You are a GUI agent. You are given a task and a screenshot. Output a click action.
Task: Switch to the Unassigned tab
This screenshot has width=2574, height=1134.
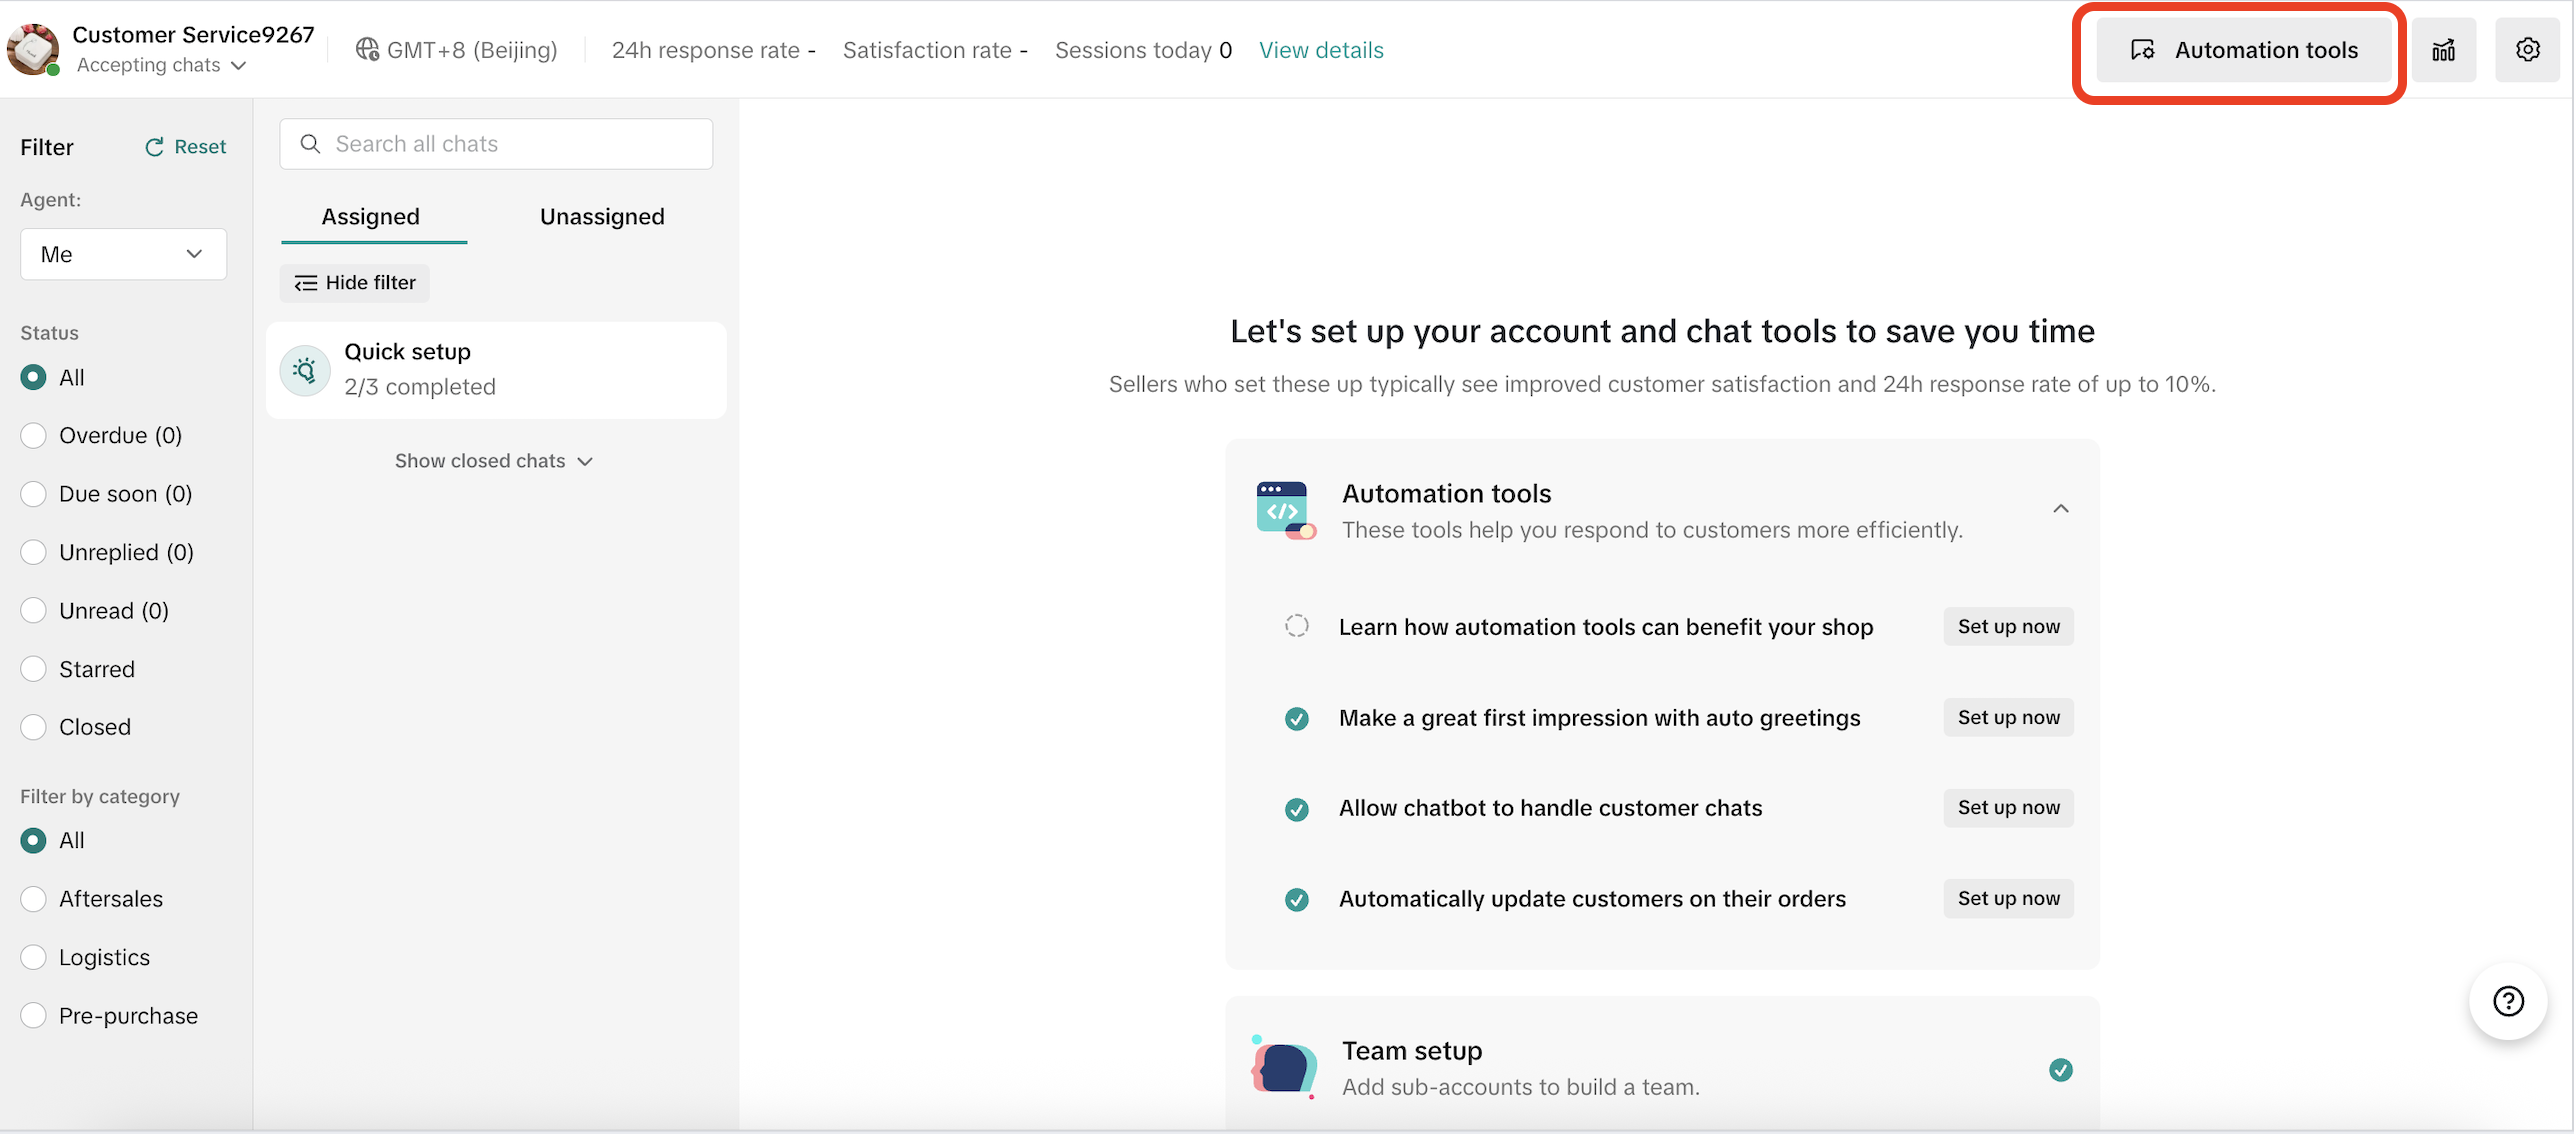[x=602, y=217]
